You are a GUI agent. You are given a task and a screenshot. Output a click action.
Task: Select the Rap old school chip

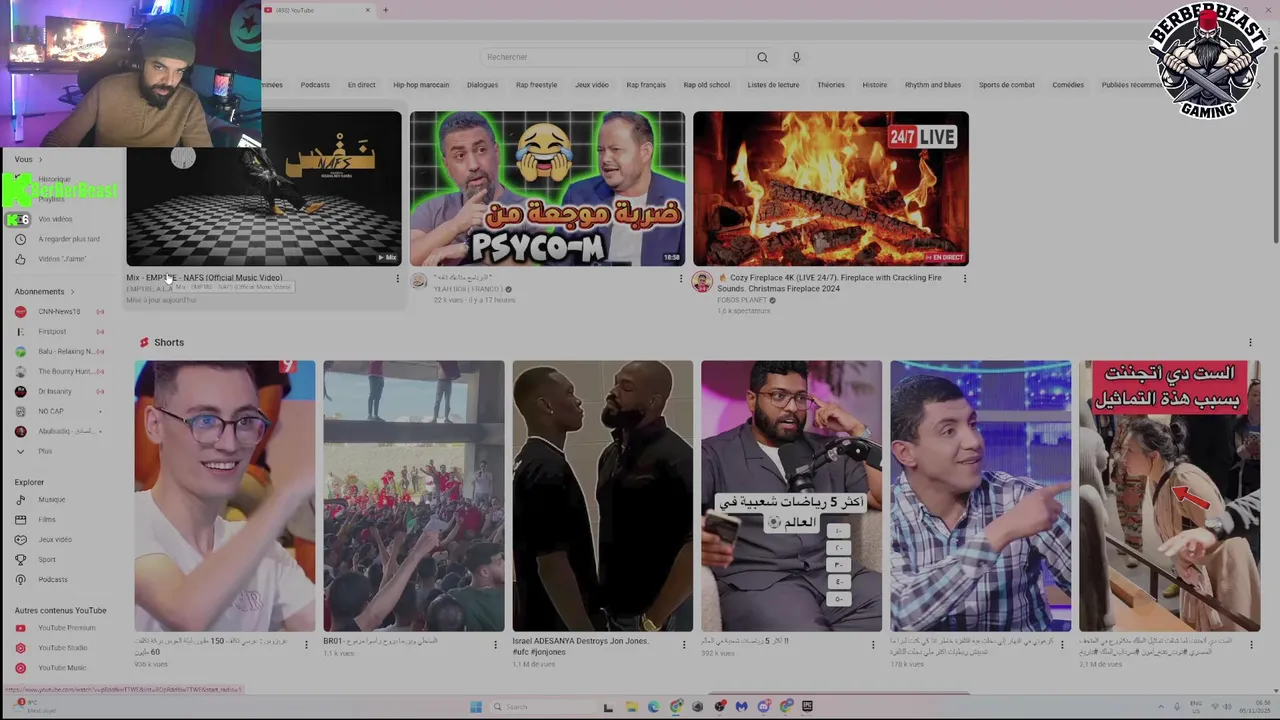pos(707,85)
